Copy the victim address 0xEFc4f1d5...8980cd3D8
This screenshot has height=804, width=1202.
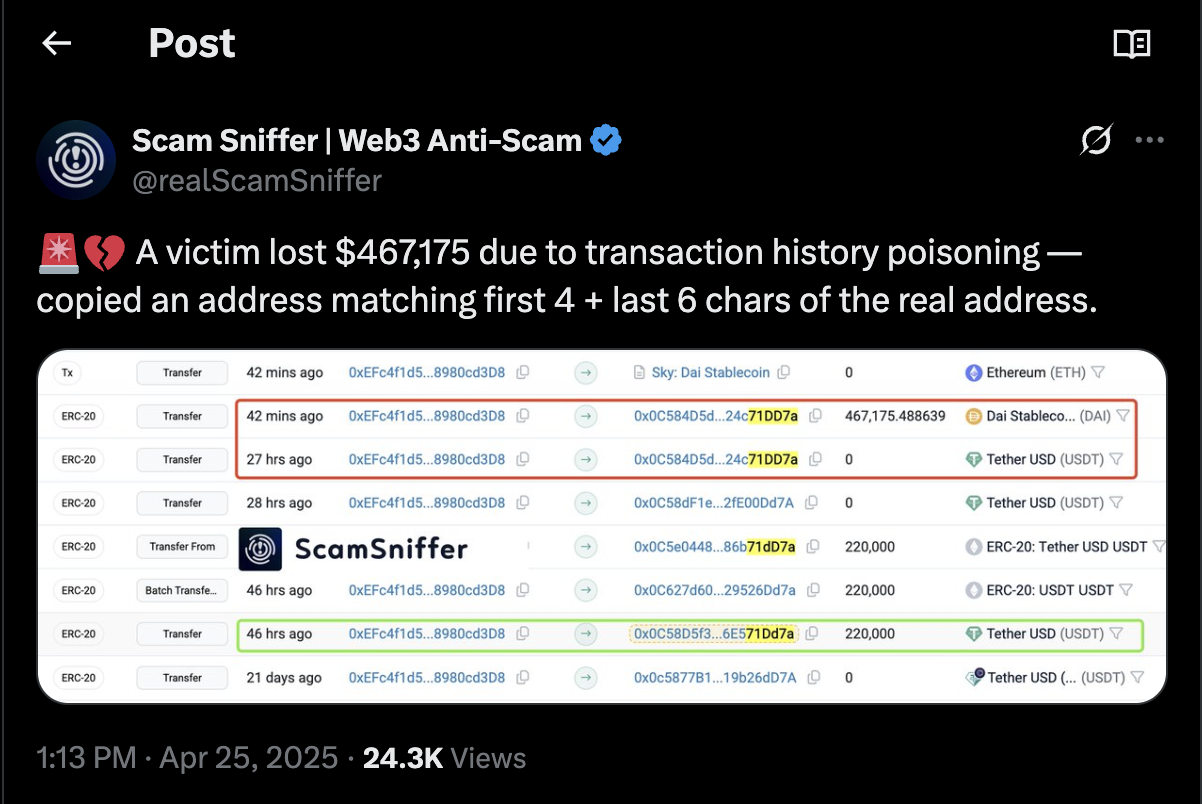tap(523, 372)
